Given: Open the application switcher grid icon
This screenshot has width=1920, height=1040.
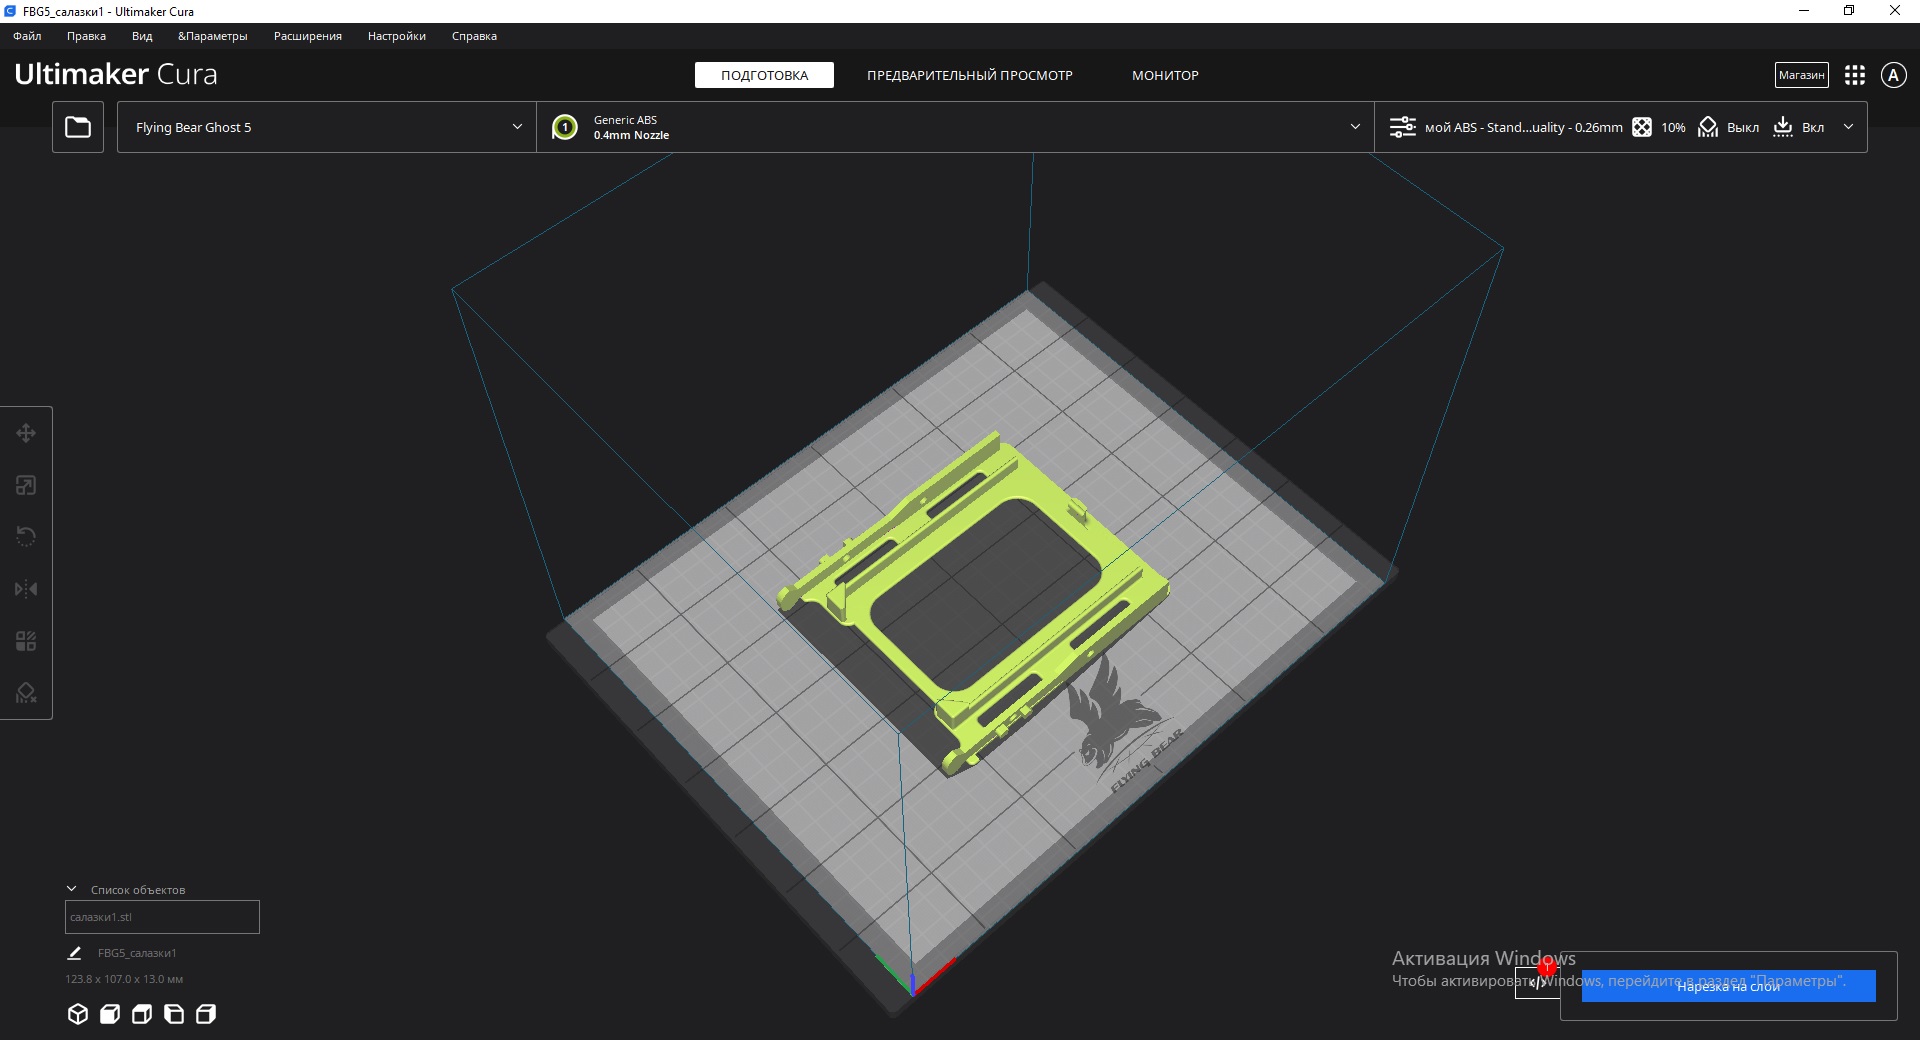Looking at the screenshot, I should pyautogui.click(x=1855, y=75).
